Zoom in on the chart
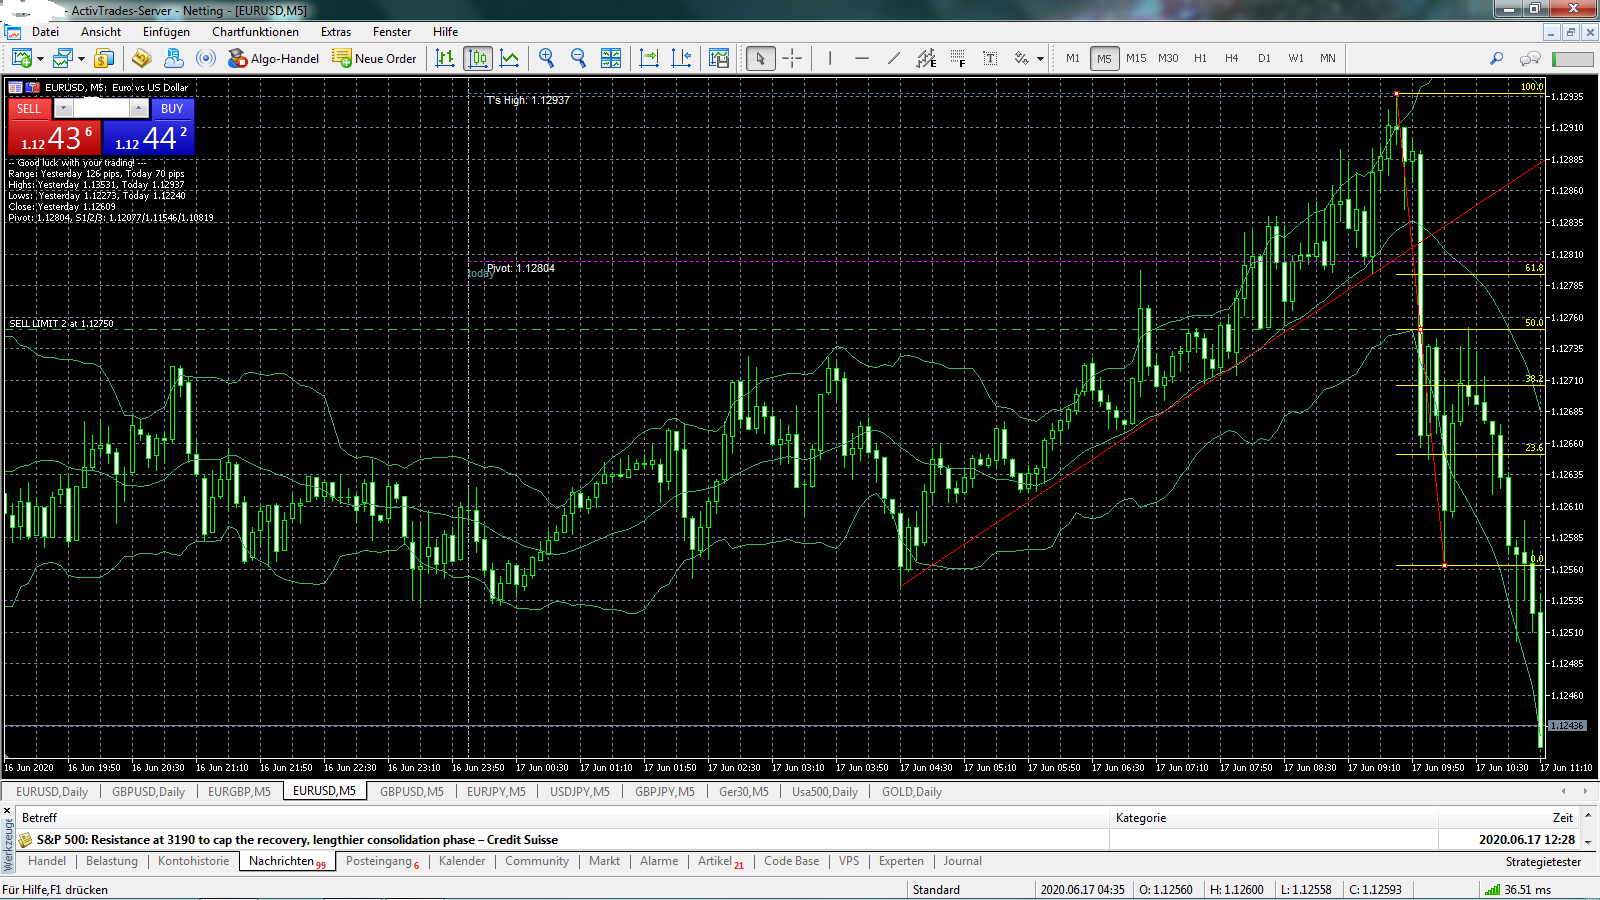 pos(546,58)
